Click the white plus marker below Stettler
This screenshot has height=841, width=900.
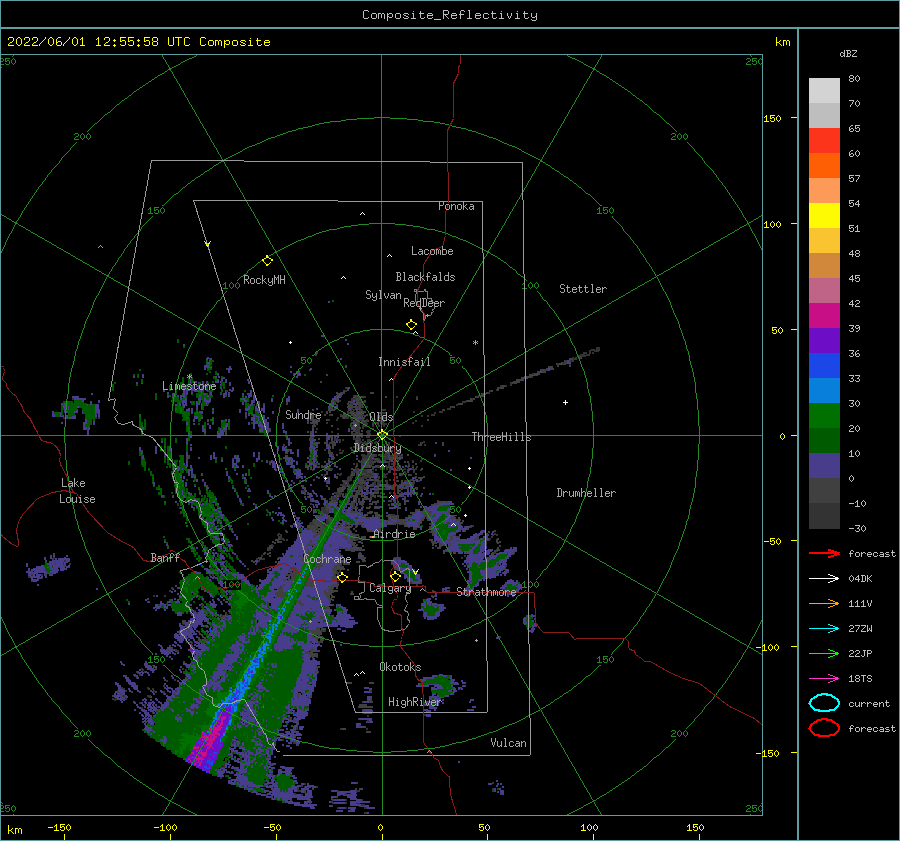565,402
